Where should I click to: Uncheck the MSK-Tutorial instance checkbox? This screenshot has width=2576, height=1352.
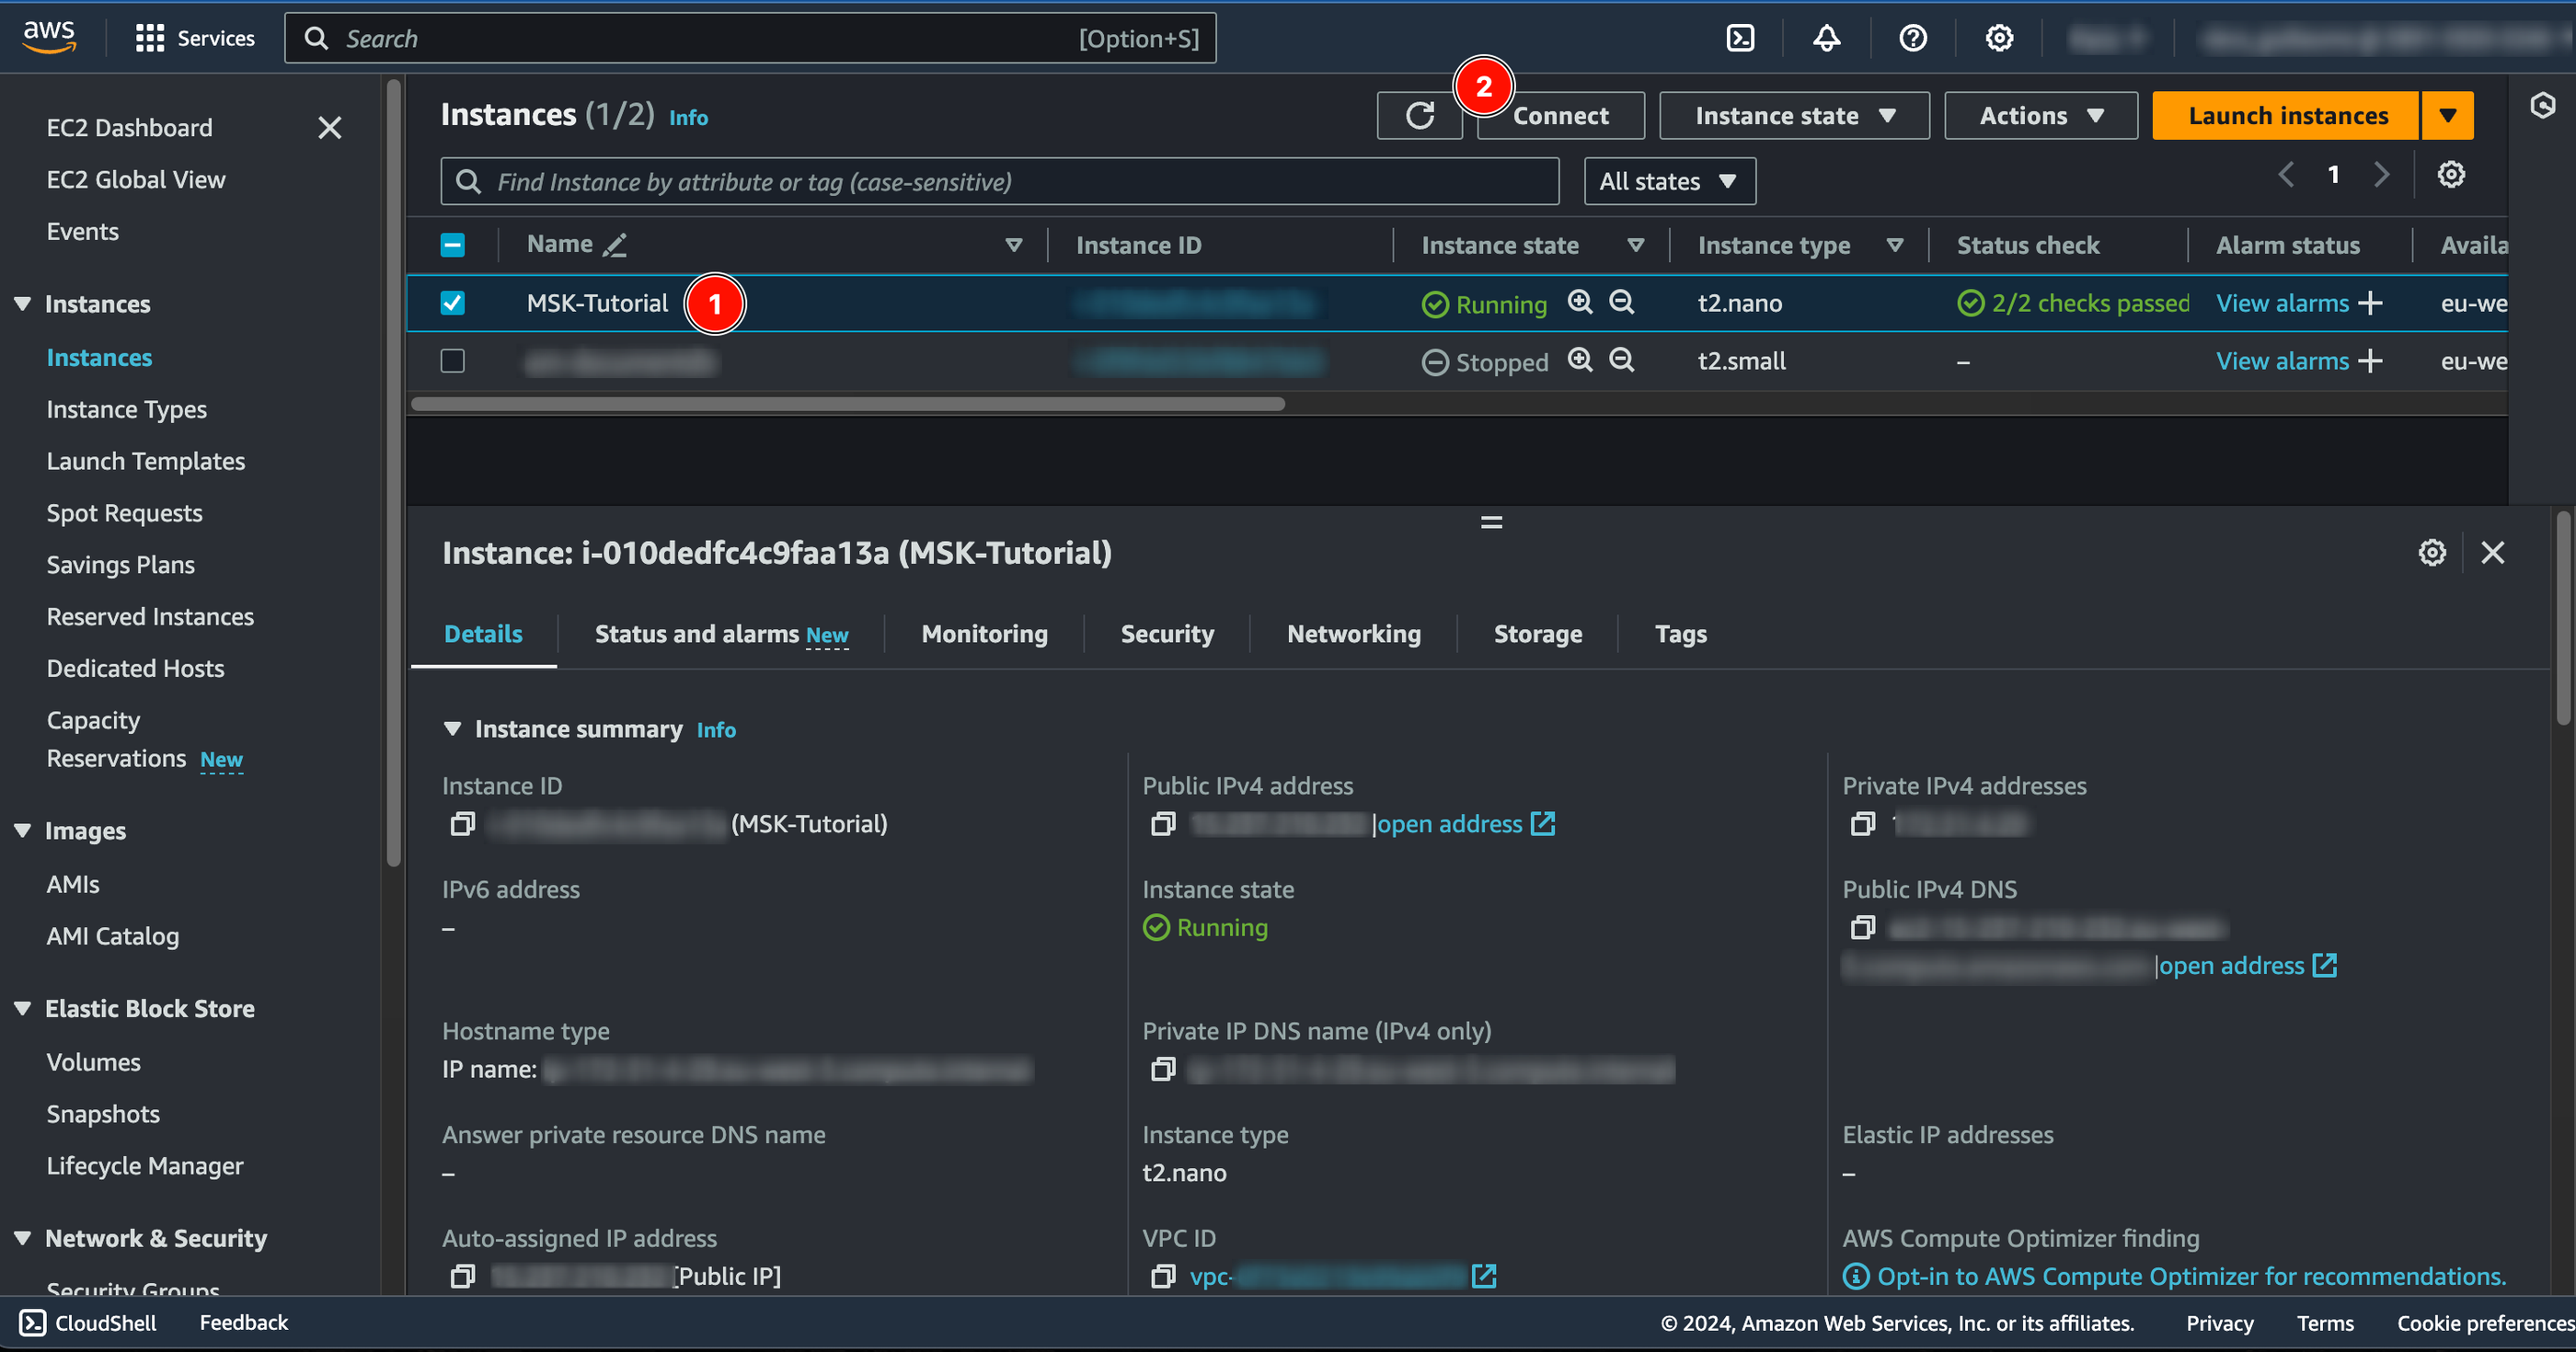453,303
